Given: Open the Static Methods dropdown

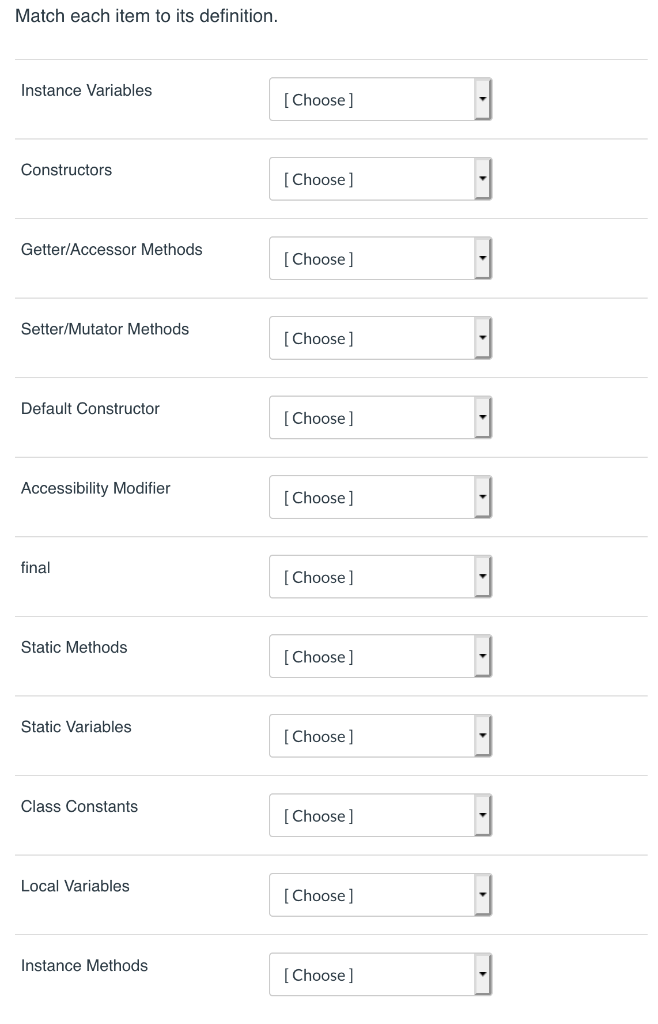Looking at the screenshot, I should click(380, 656).
